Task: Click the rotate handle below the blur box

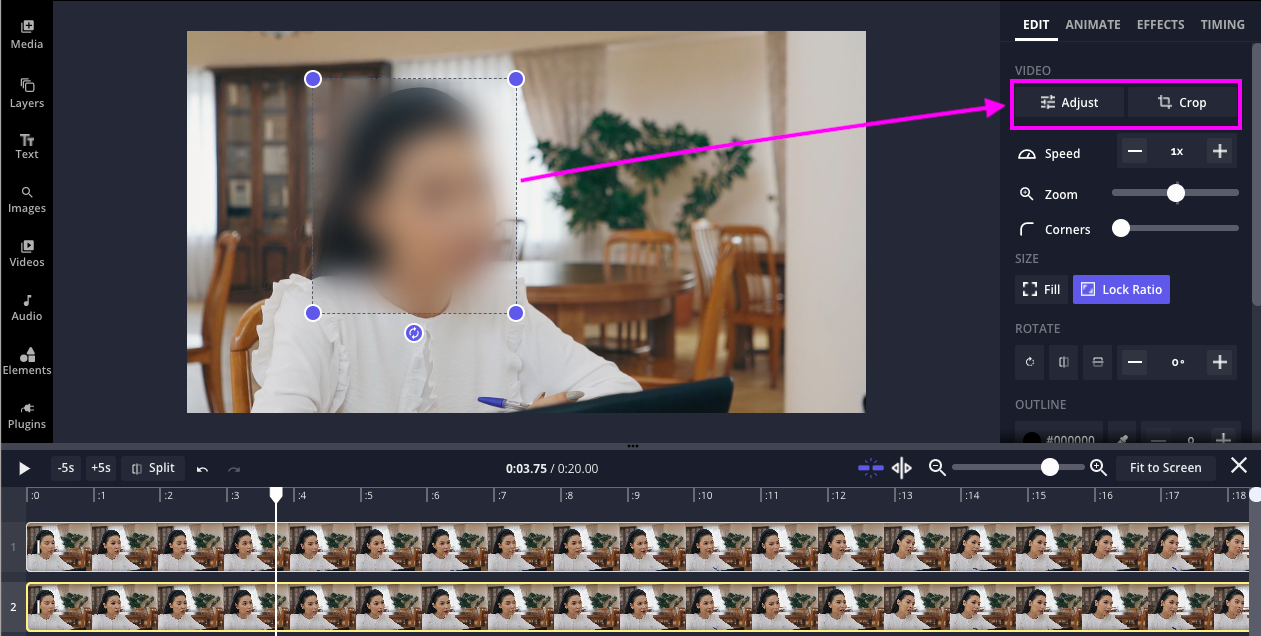Action: click(414, 333)
